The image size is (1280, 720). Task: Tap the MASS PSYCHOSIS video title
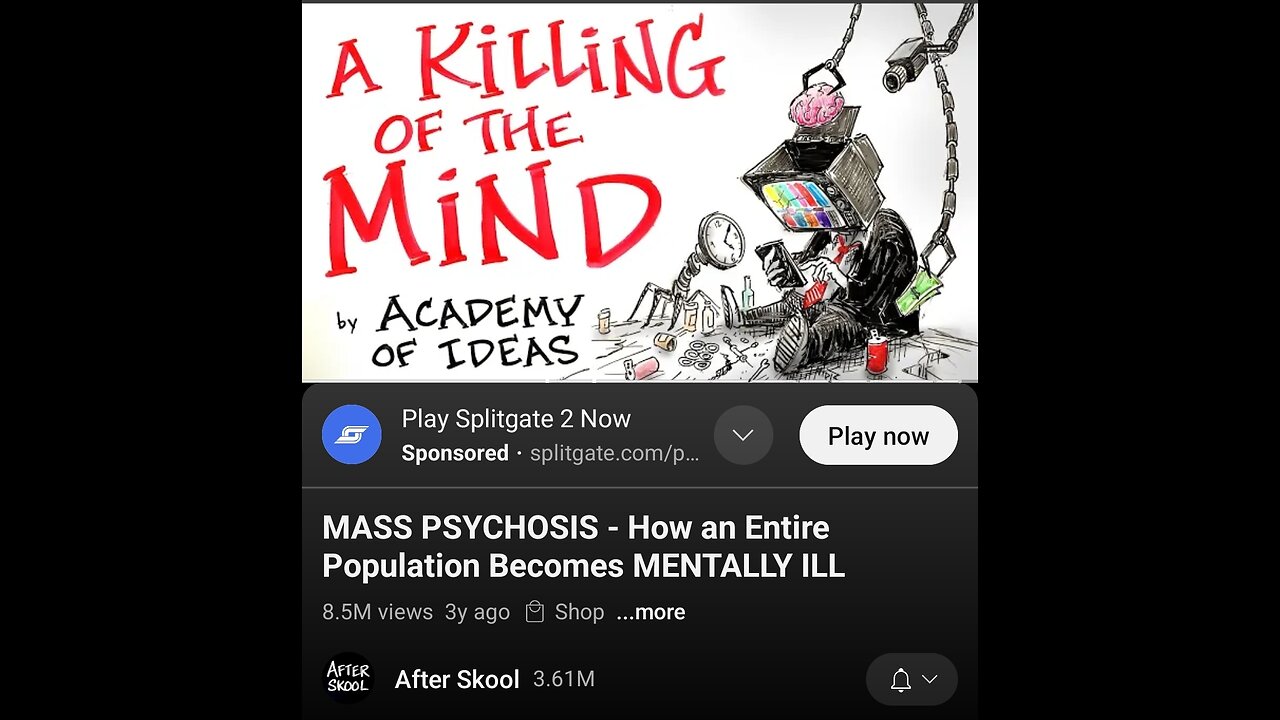click(583, 547)
